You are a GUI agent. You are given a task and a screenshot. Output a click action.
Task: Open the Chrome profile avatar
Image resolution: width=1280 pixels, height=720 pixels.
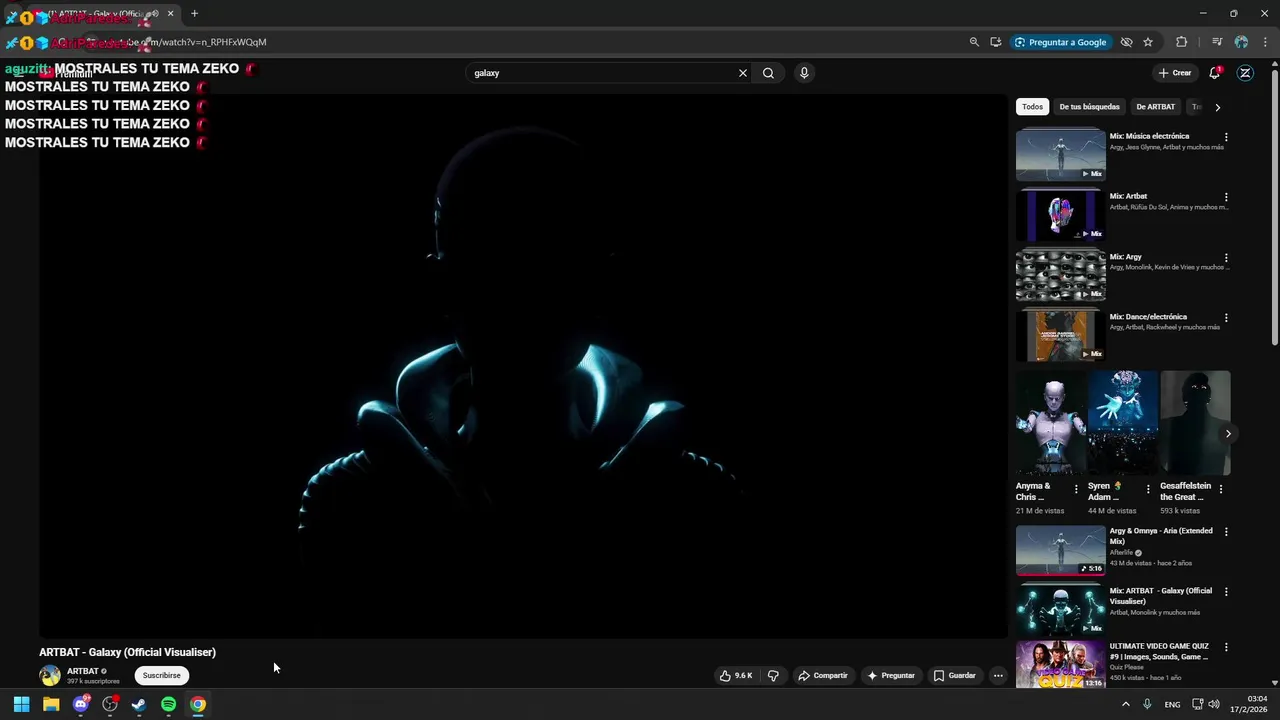point(1241,42)
